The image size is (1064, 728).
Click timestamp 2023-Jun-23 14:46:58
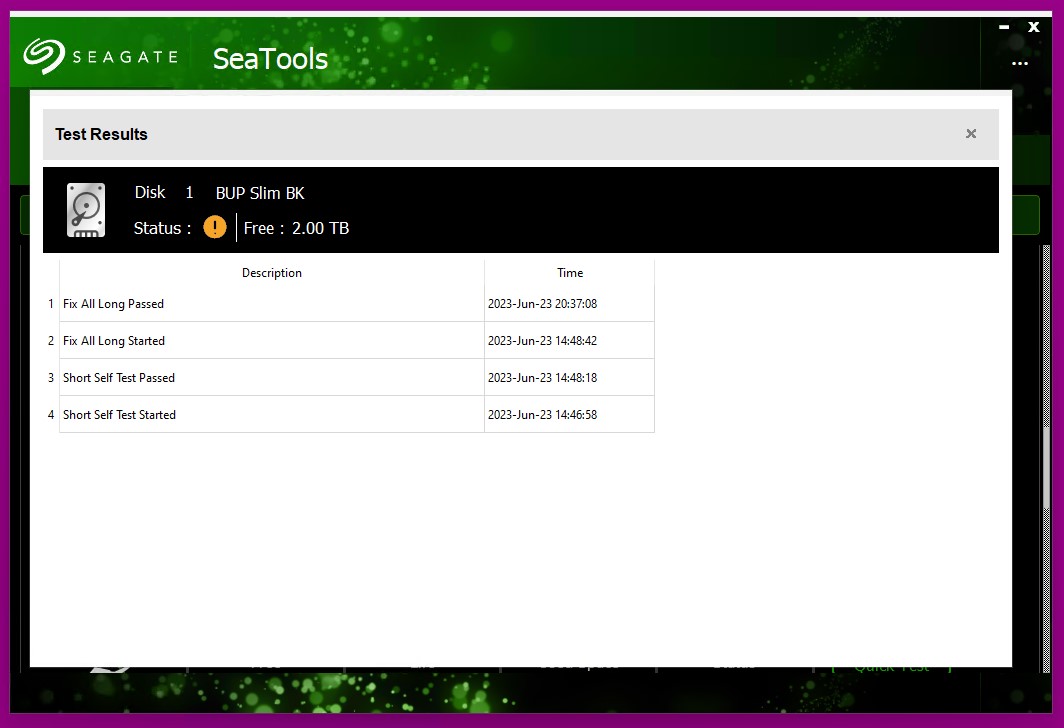coord(542,415)
